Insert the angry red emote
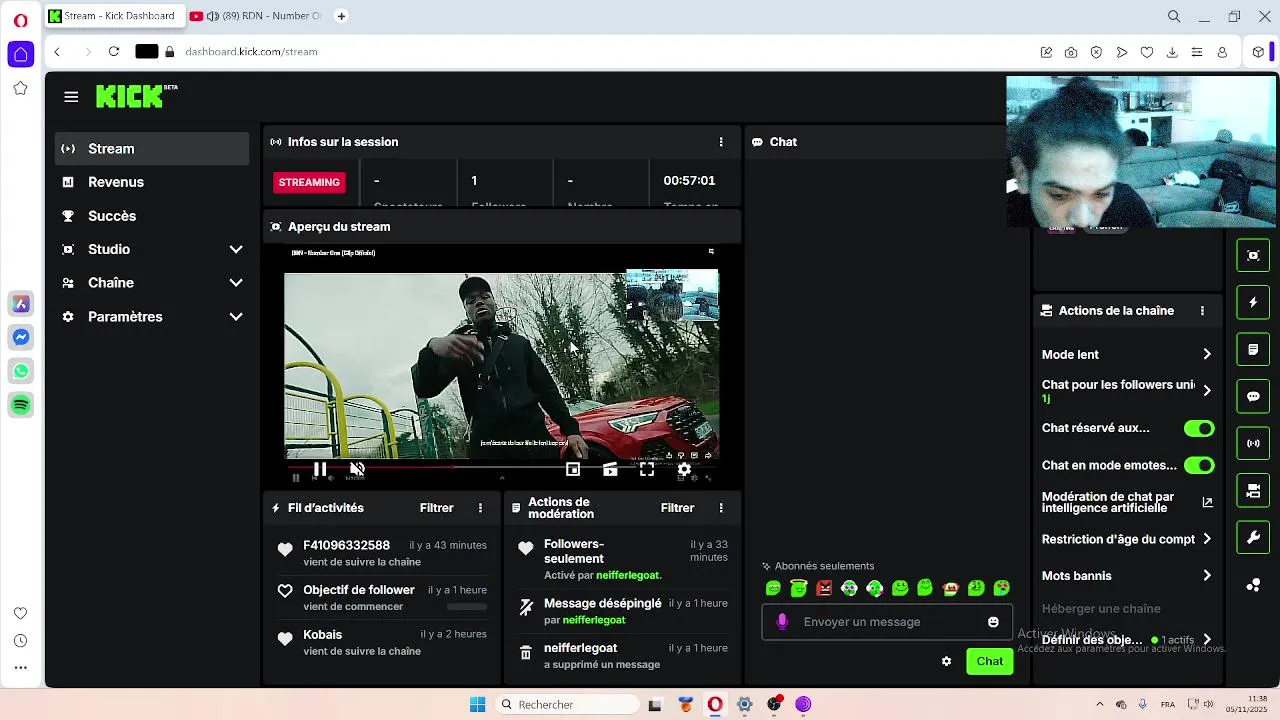Screen dimensions: 1280x720 tap(824, 588)
